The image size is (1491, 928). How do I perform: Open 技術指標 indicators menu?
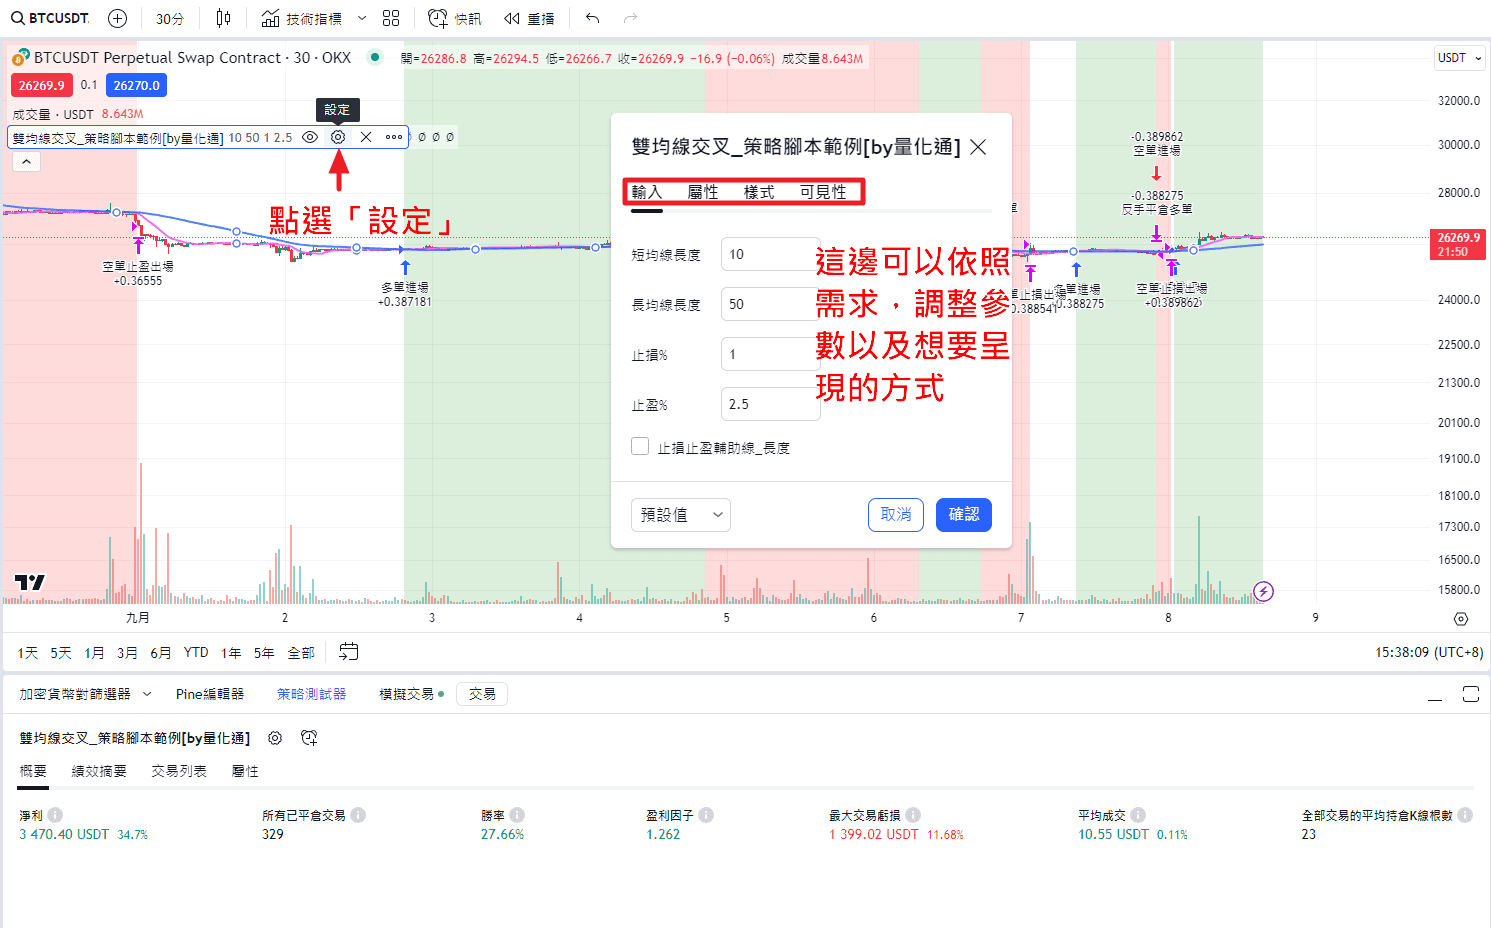(x=302, y=18)
